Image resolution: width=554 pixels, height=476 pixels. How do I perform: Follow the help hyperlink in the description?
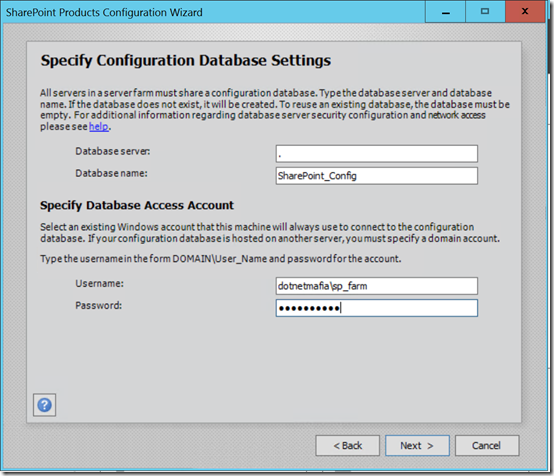tap(99, 127)
